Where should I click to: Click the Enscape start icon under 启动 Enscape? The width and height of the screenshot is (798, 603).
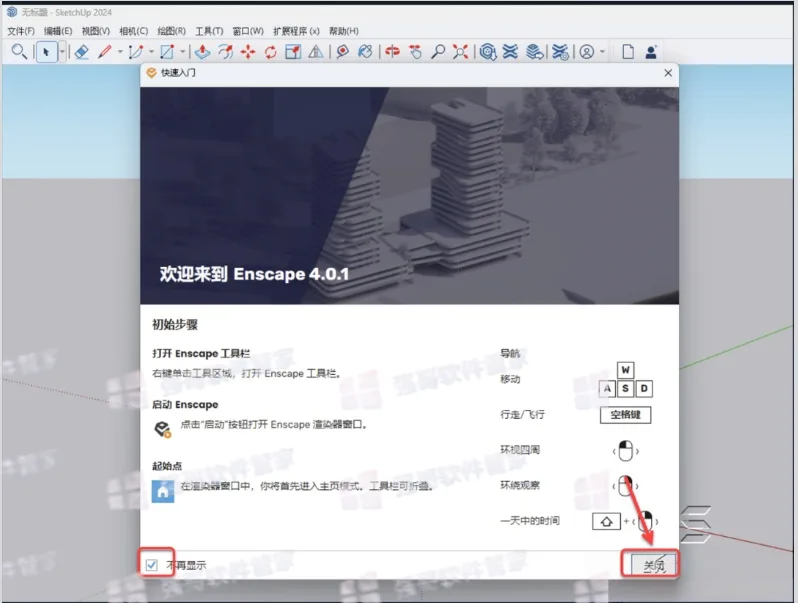pyautogui.click(x=163, y=429)
